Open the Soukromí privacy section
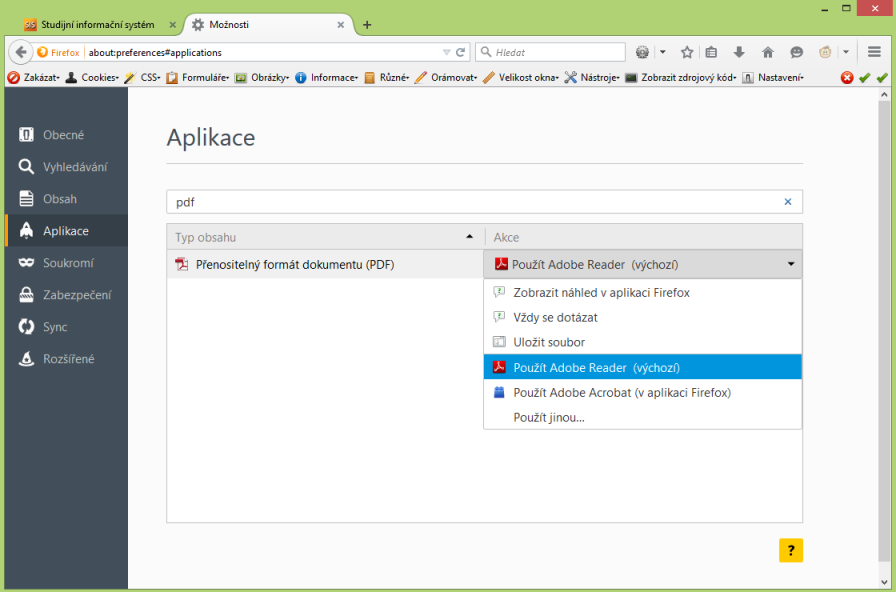896x592 pixels. (67, 263)
